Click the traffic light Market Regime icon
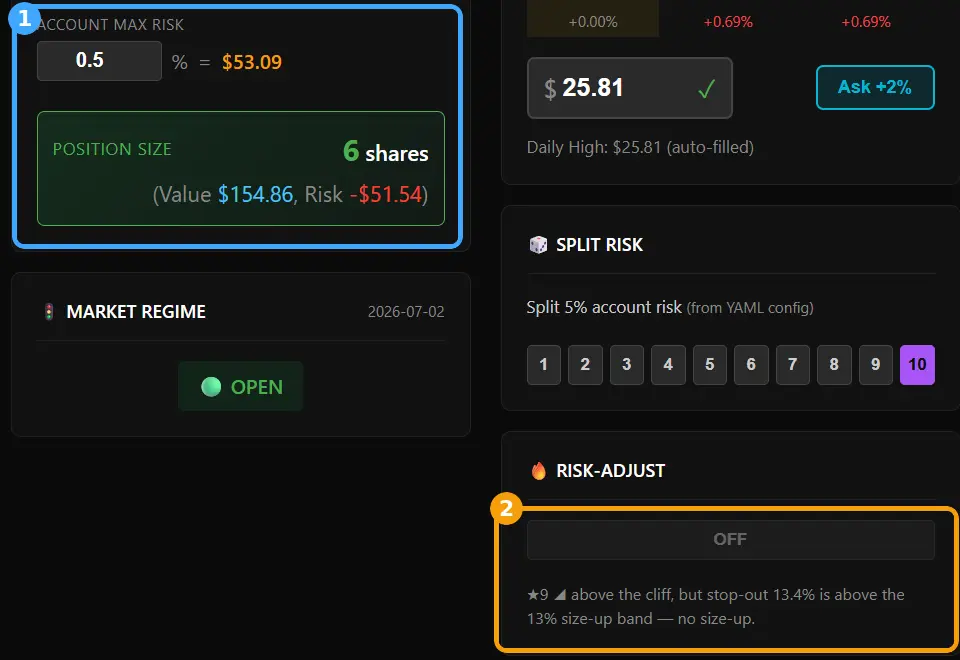 49,312
